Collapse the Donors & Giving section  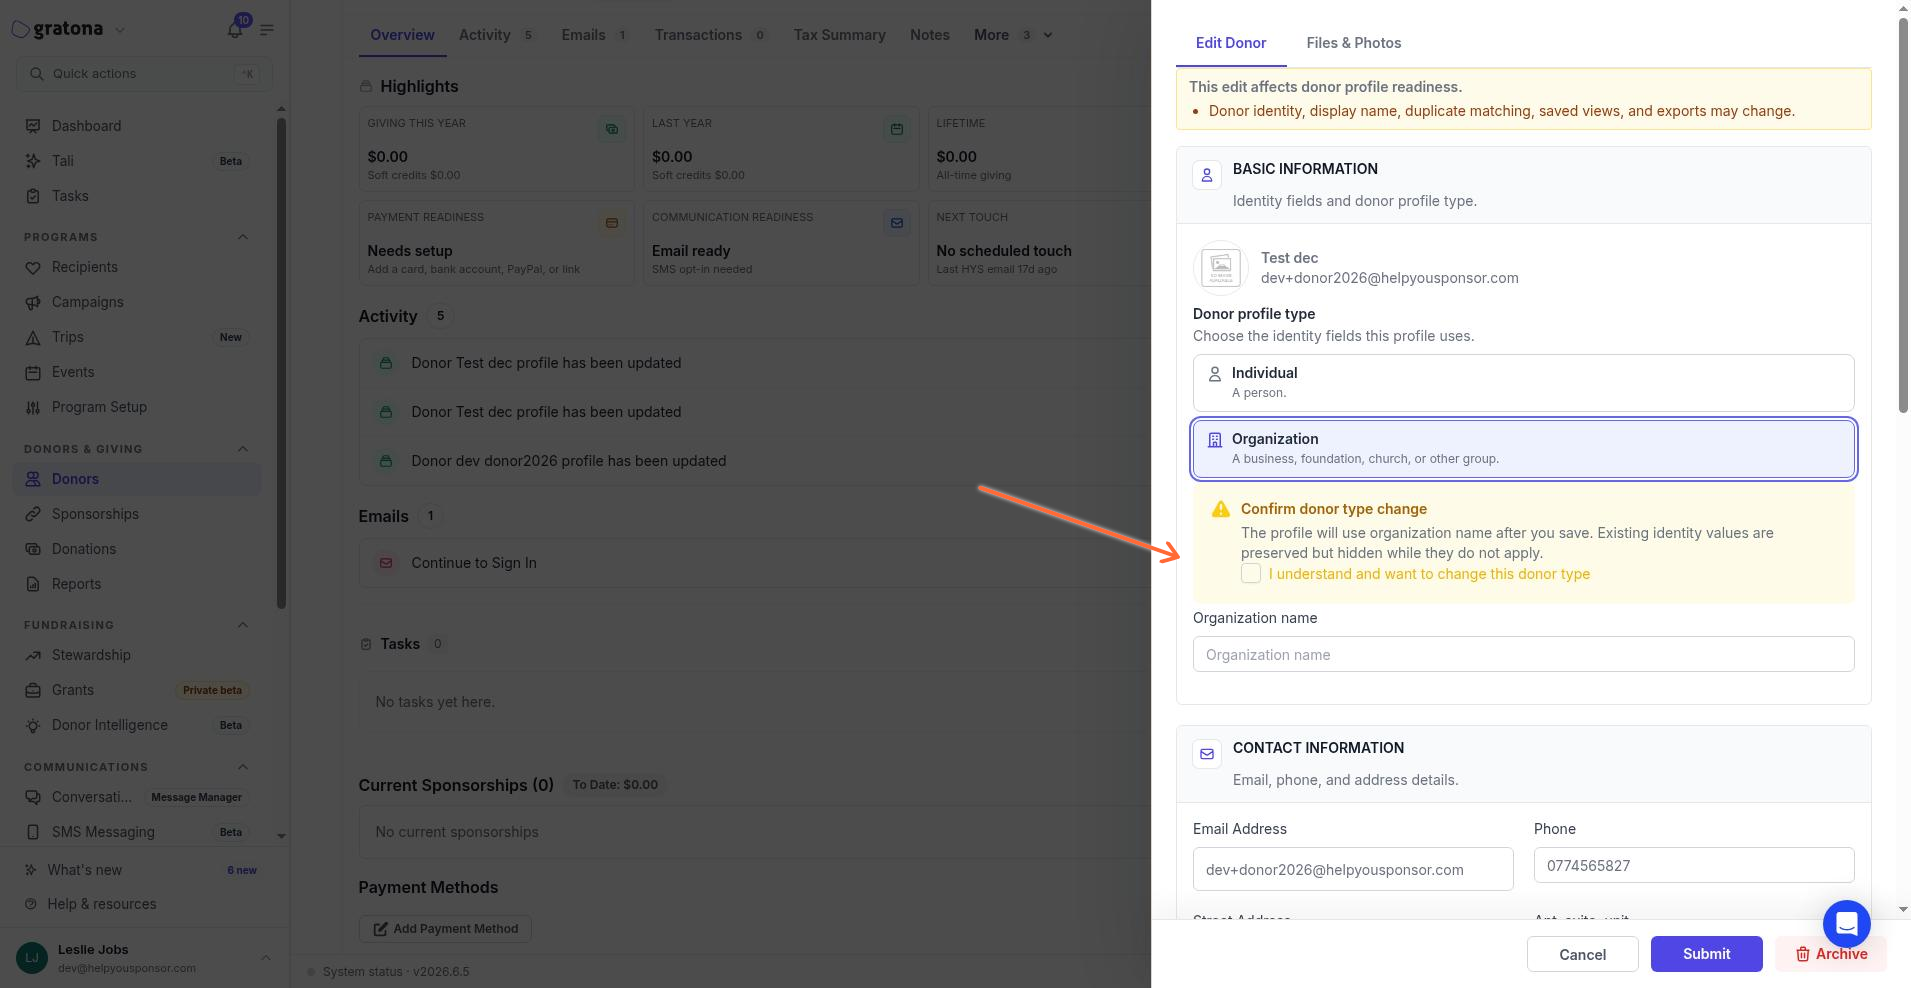242,449
